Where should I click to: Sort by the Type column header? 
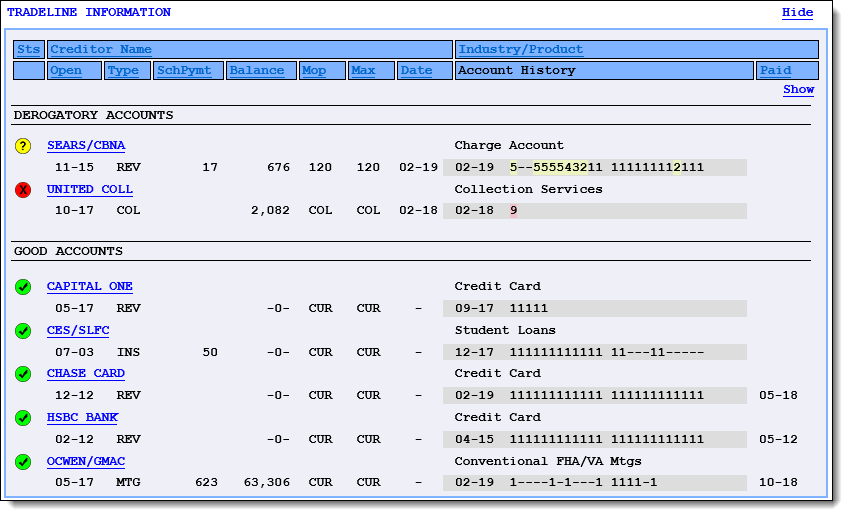[123, 70]
